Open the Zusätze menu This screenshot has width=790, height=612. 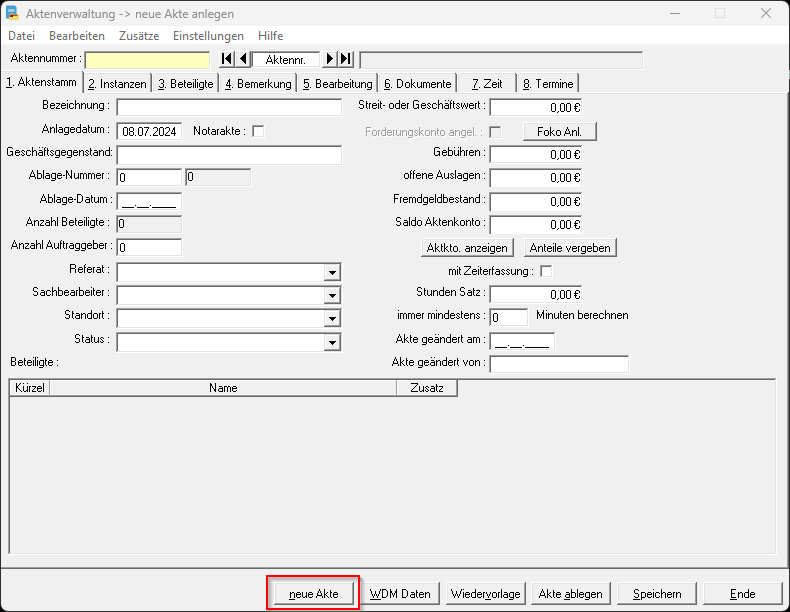click(139, 36)
